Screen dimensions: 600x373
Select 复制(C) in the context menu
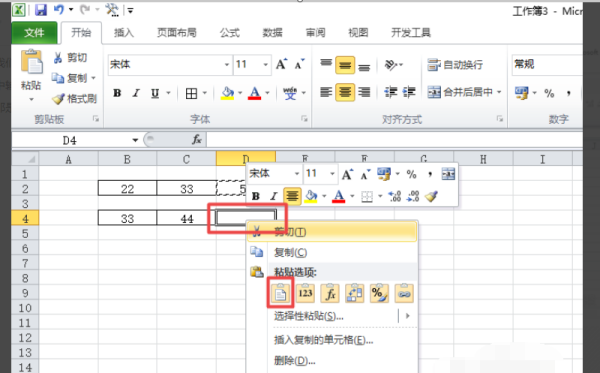coord(332,252)
